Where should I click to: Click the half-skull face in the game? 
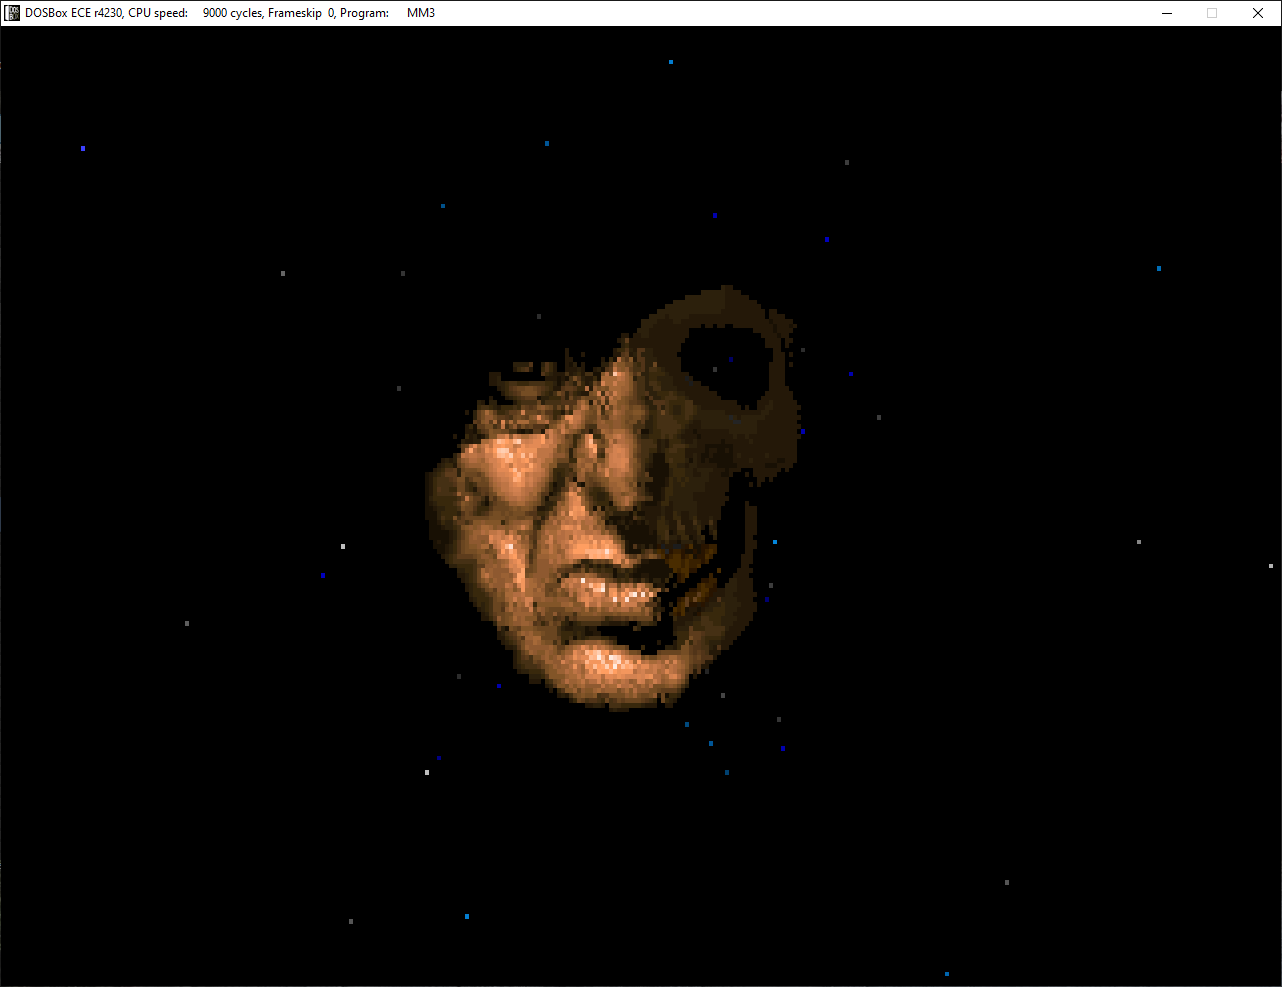[x=612, y=498]
